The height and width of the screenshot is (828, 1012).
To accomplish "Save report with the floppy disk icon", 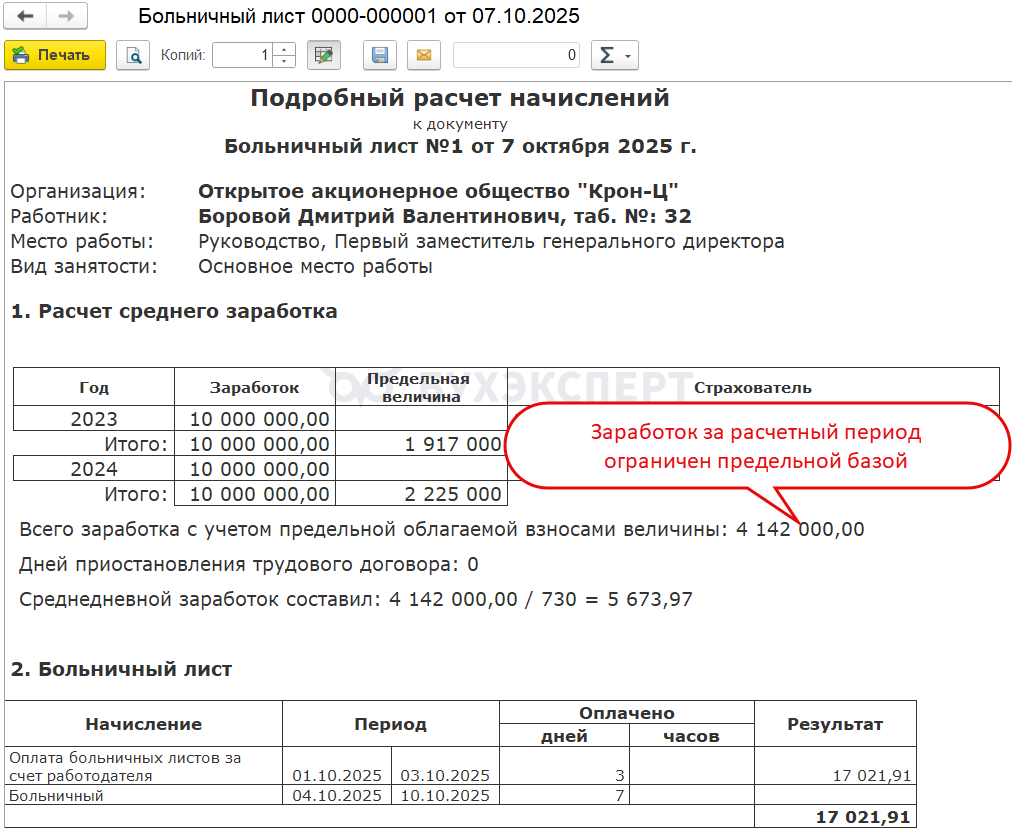I will click(x=380, y=56).
